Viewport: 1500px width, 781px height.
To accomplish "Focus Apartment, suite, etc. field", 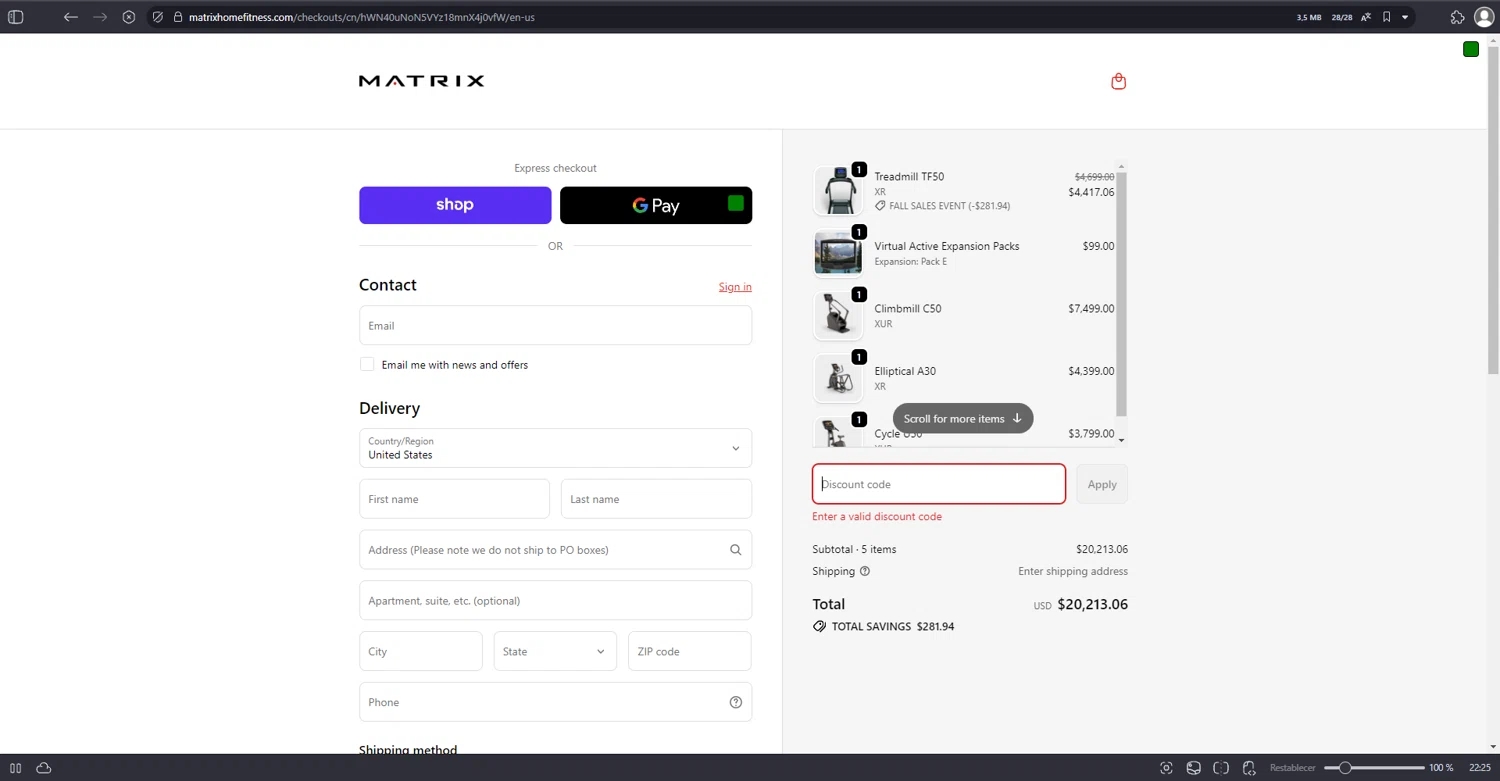I will coord(555,601).
